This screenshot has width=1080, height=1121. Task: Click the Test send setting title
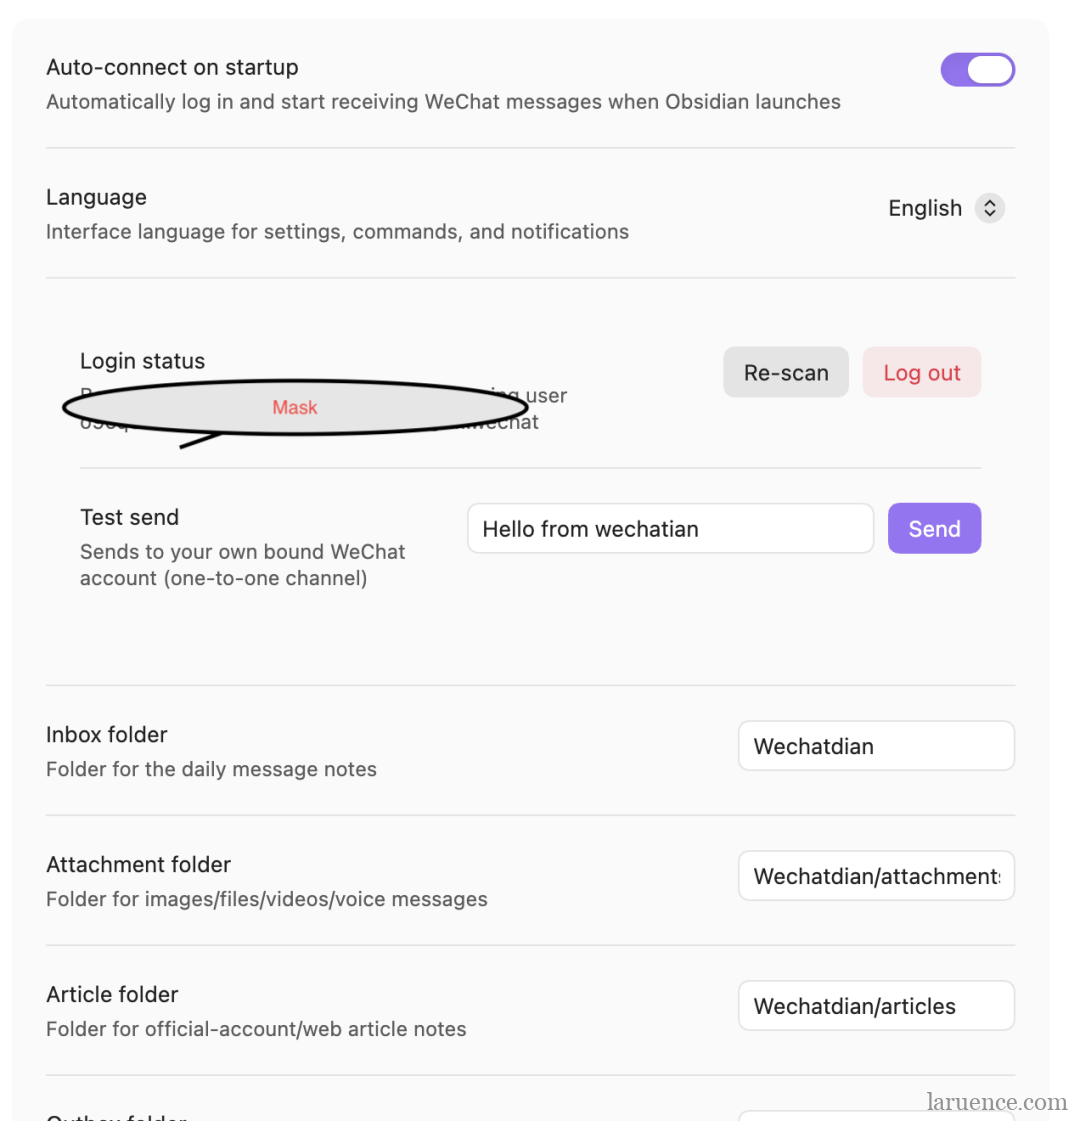pyautogui.click(x=129, y=517)
